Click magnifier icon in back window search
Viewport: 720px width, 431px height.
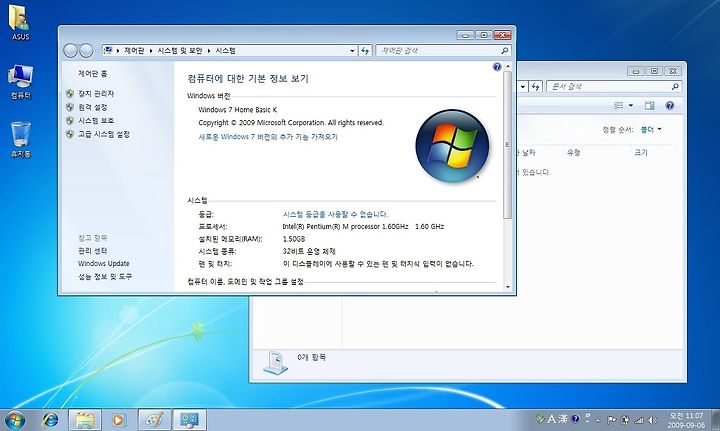[675, 86]
